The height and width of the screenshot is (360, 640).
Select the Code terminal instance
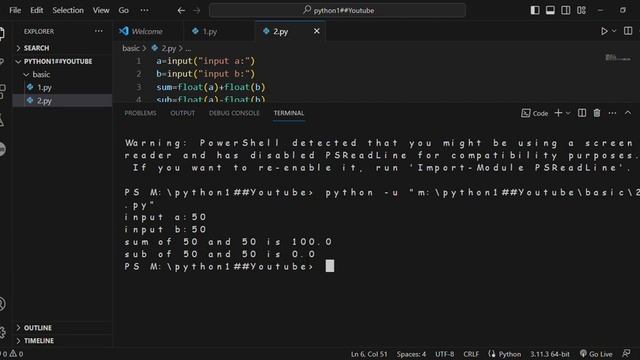[x=535, y=113]
